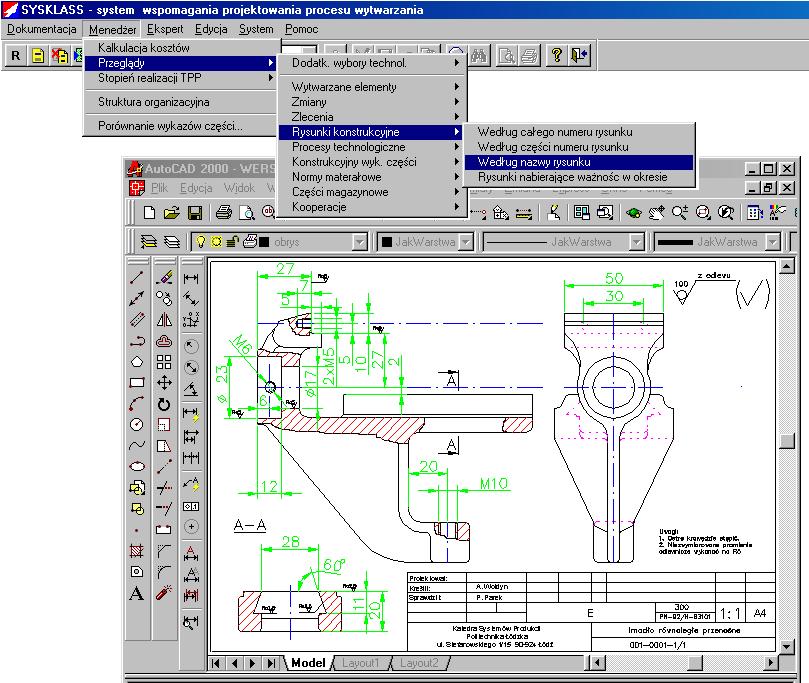Toggle plot printer icon for layer obrys
Image resolution: width=809 pixels, height=683 pixels.
coord(250,241)
